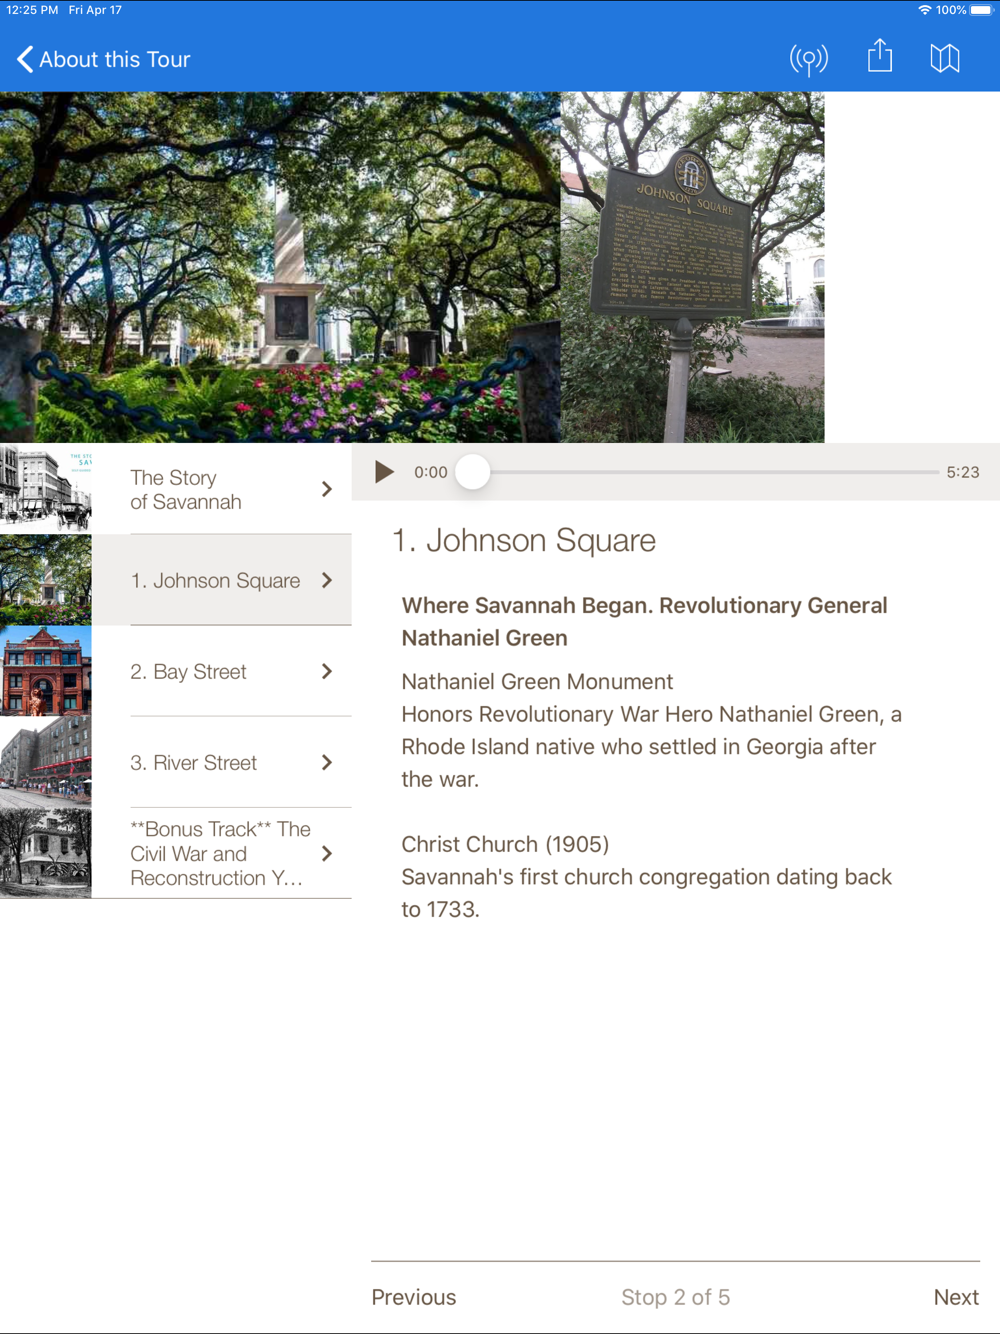
Task: Go to the Previous stop
Action: click(x=414, y=1297)
